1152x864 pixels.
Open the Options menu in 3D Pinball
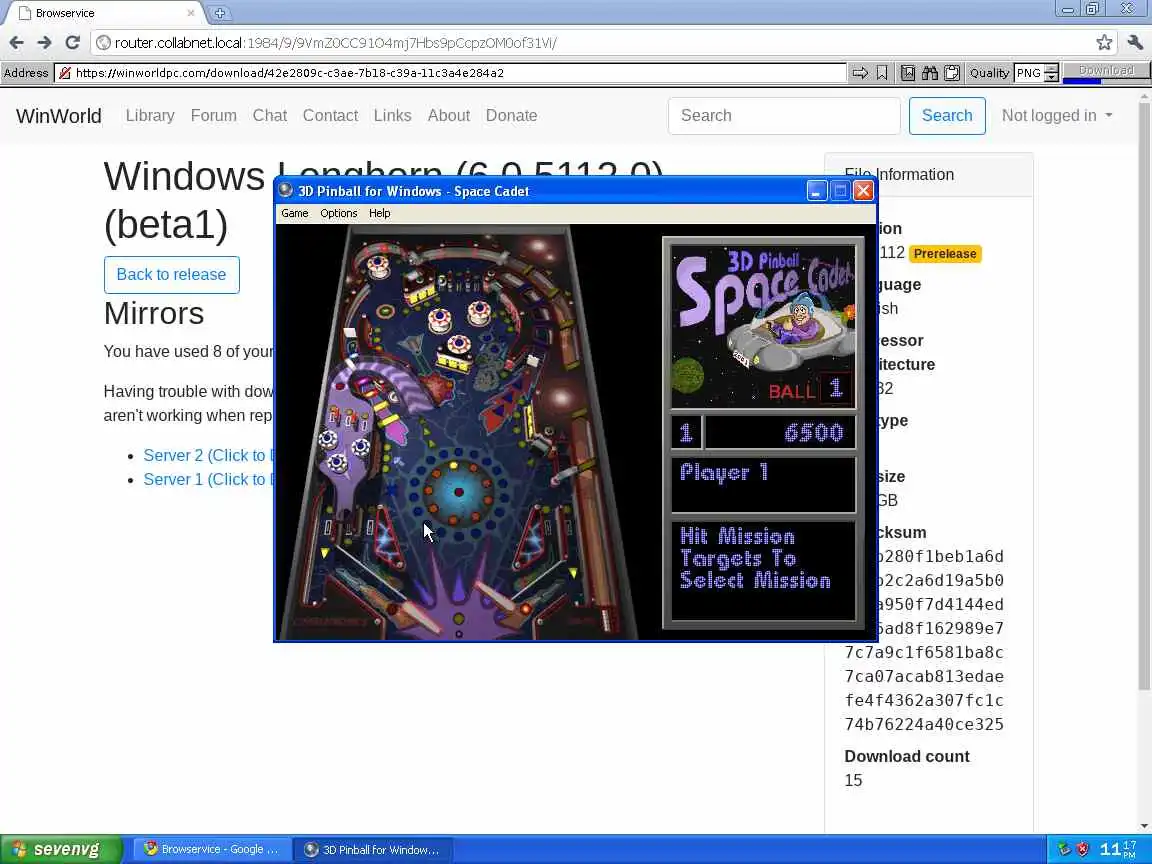click(x=339, y=213)
